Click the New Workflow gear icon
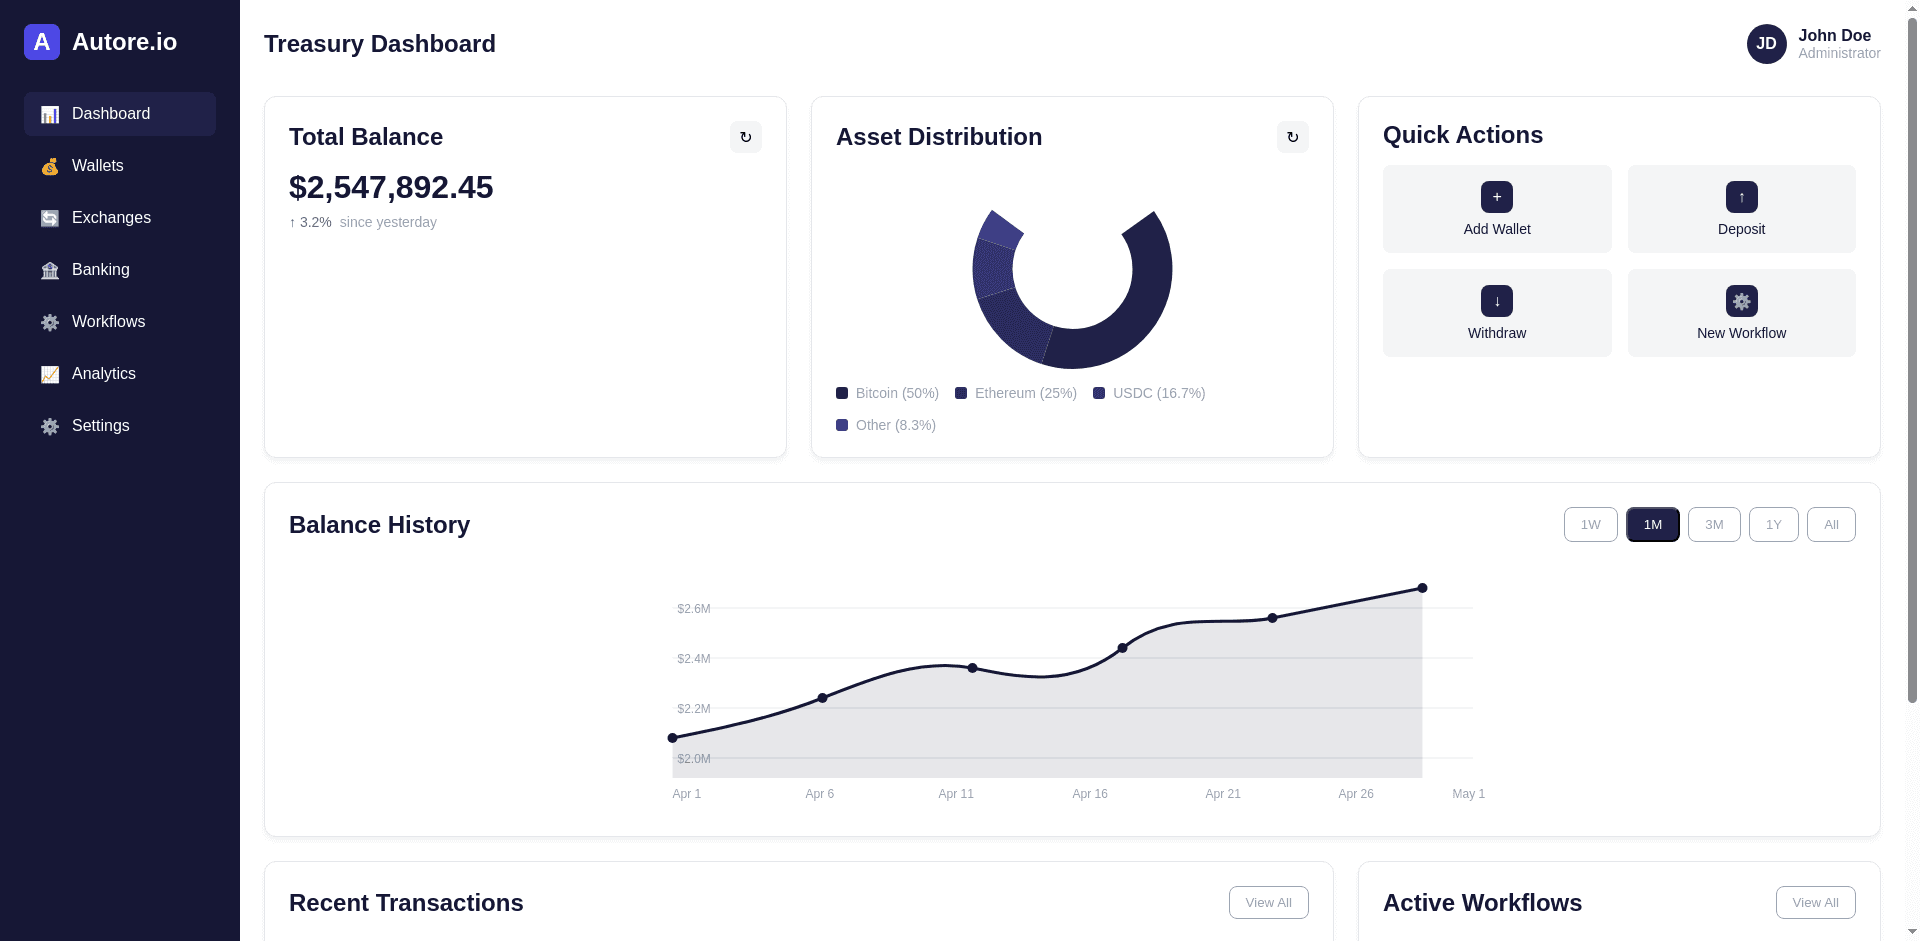Screen dimensions: 1920x941 point(1742,301)
